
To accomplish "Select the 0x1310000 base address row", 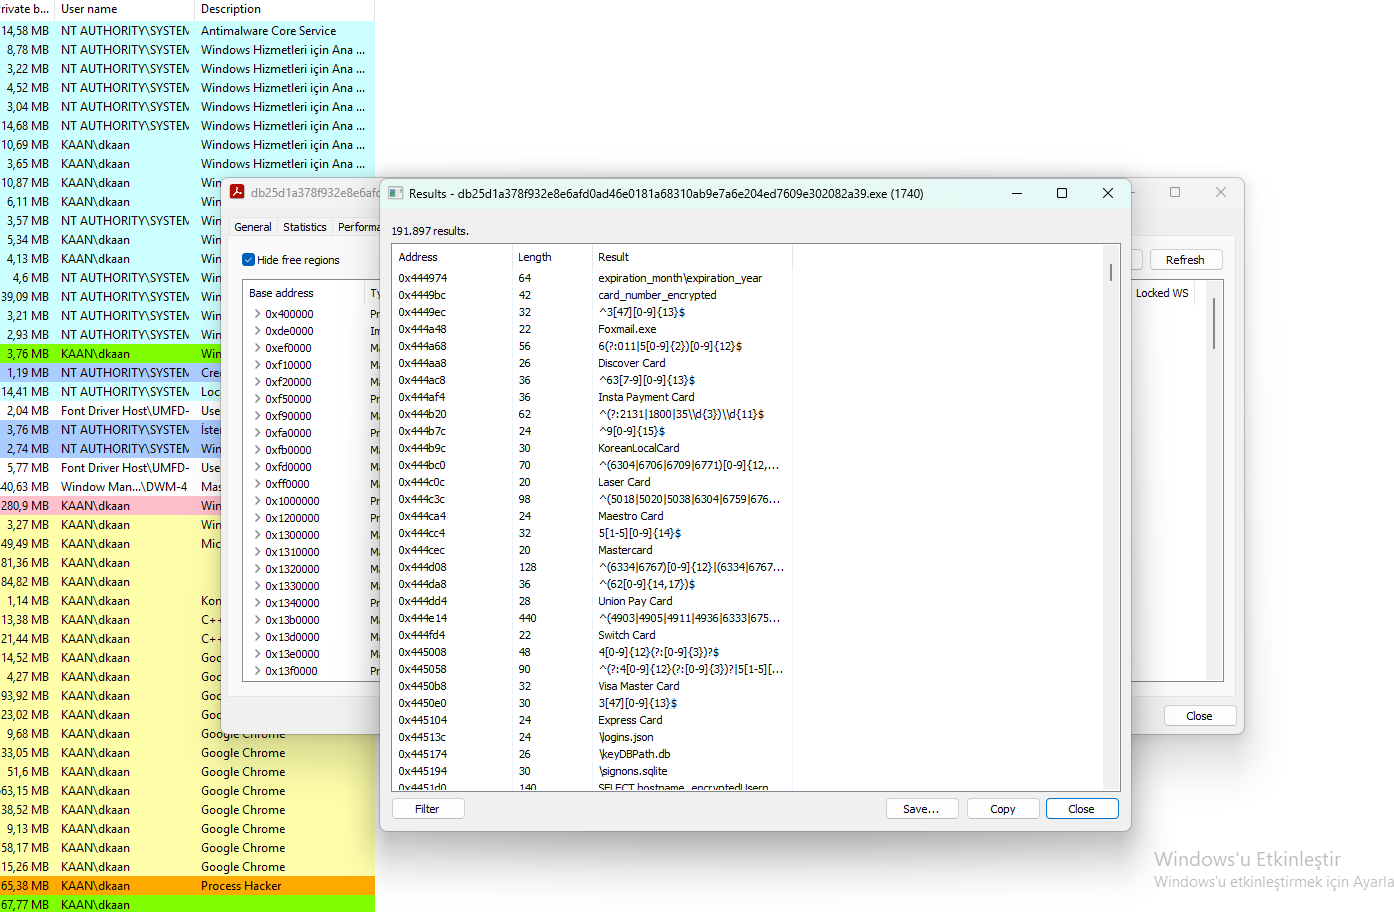I will click(x=312, y=552).
